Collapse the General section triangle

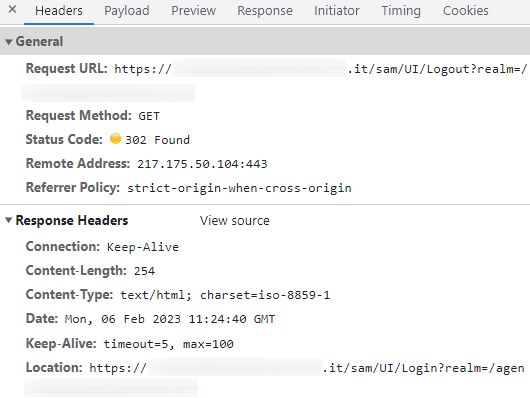pos(9,42)
